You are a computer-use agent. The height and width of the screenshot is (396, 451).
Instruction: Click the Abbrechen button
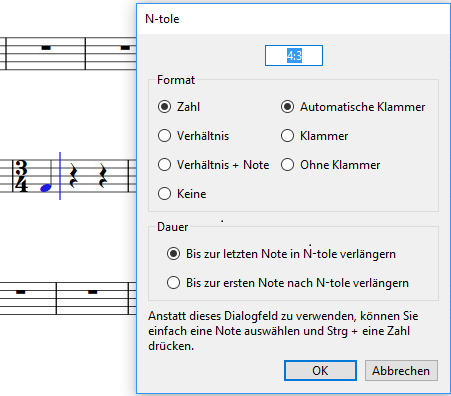pyautogui.click(x=401, y=370)
